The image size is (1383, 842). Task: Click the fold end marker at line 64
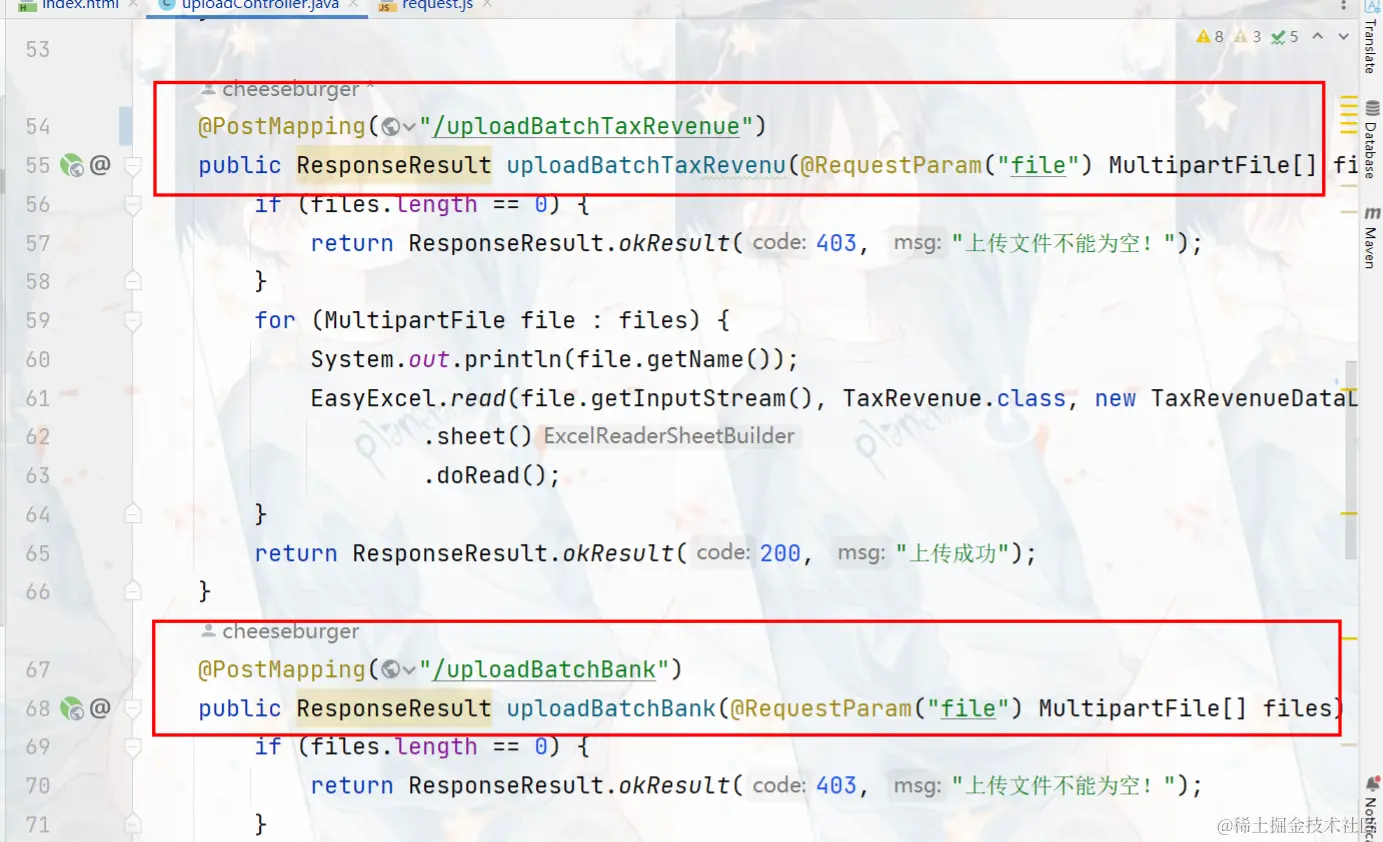tap(133, 515)
